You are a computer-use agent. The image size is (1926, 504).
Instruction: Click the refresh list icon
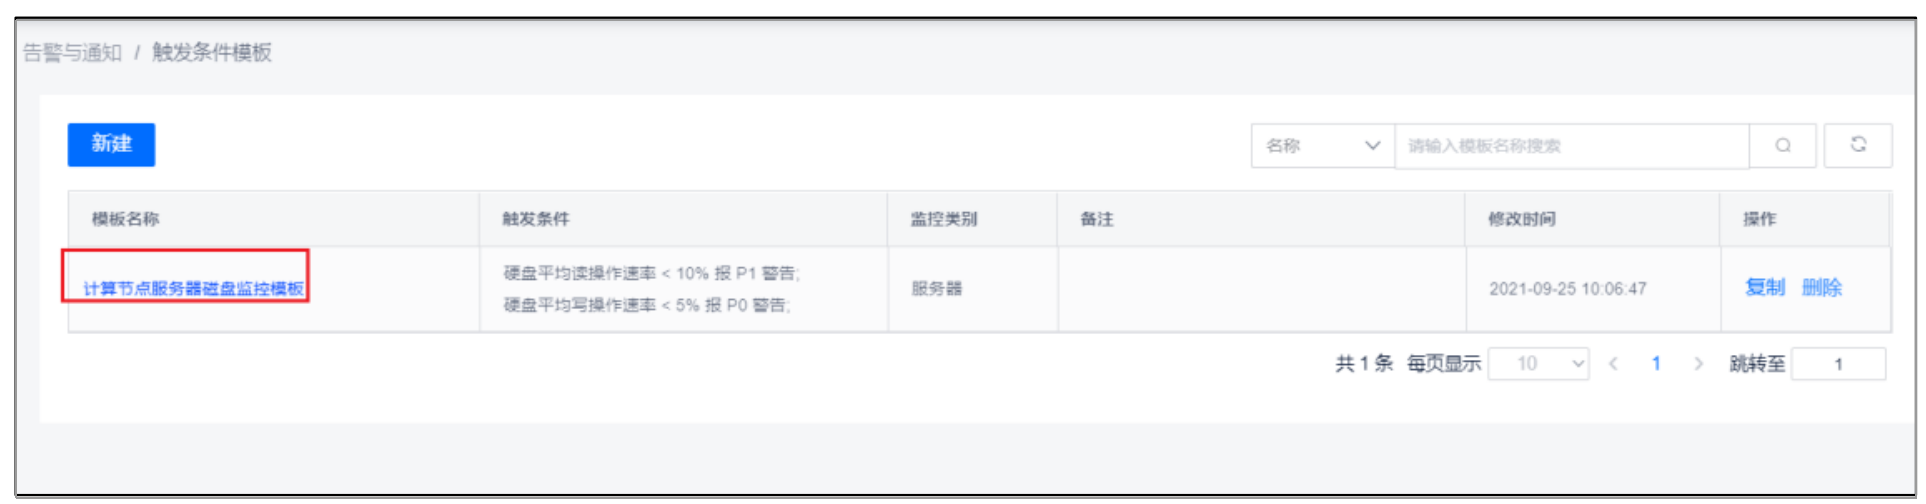[1858, 145]
